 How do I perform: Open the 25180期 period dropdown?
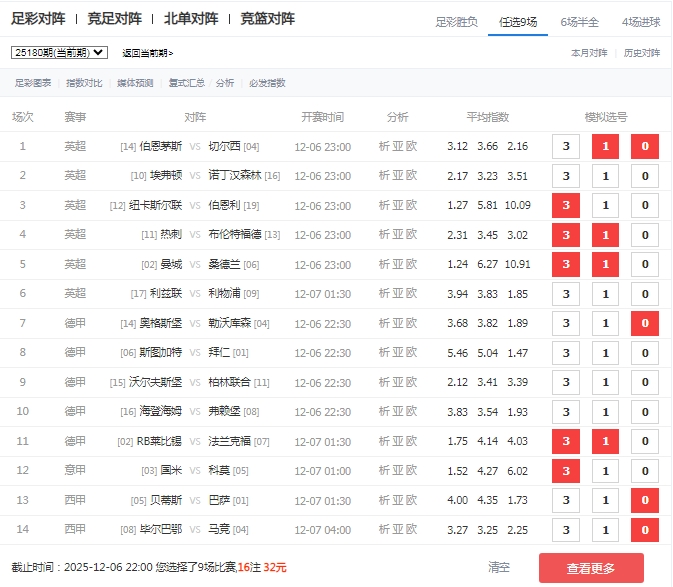pyautogui.click(x=59, y=53)
